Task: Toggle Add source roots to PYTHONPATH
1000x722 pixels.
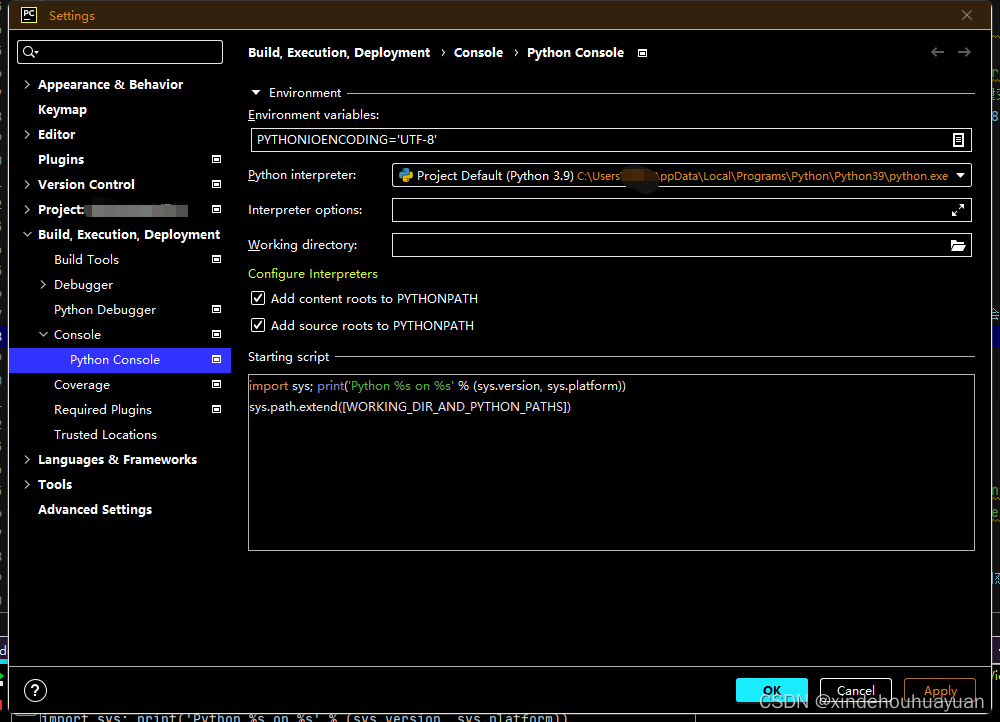Action: (258, 325)
